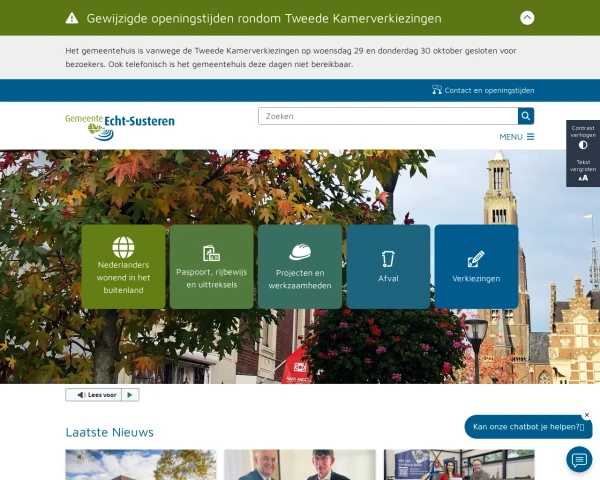
Task: Open Nederlanders wonend in het buitenland tile
Action: (x=123, y=266)
